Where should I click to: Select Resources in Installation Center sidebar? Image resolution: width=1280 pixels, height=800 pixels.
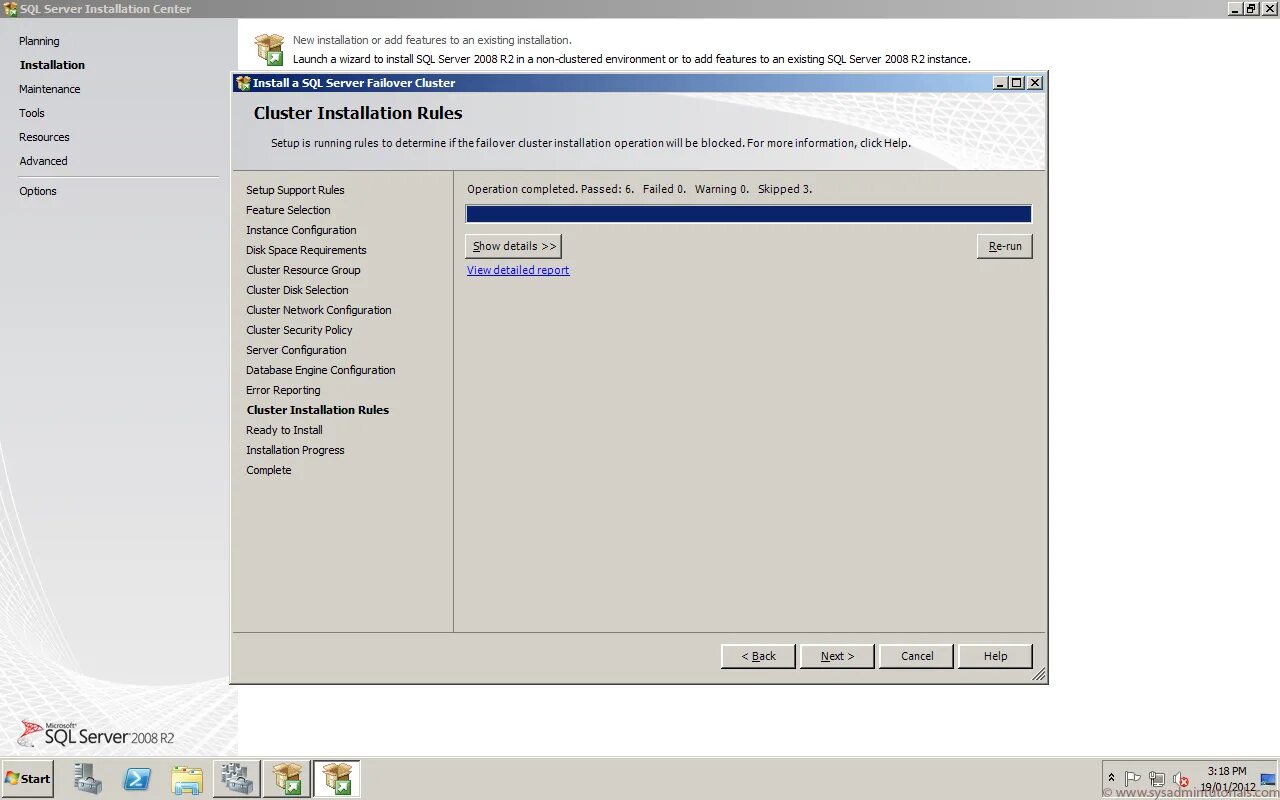[x=44, y=137]
